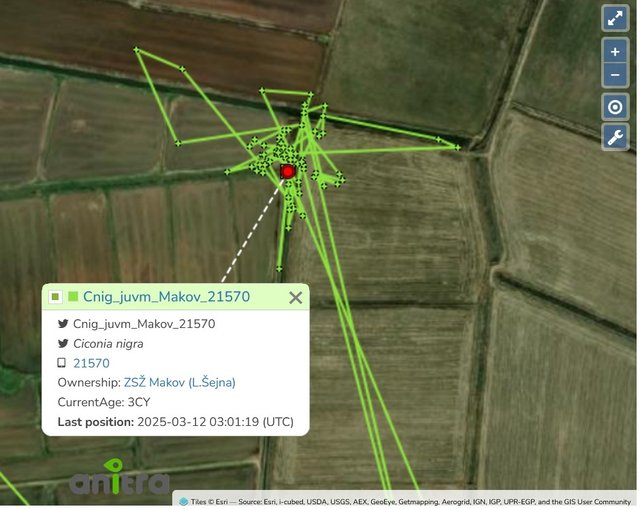
Task: Select the southernmost isolated GPS track point
Action: click(x=279, y=269)
